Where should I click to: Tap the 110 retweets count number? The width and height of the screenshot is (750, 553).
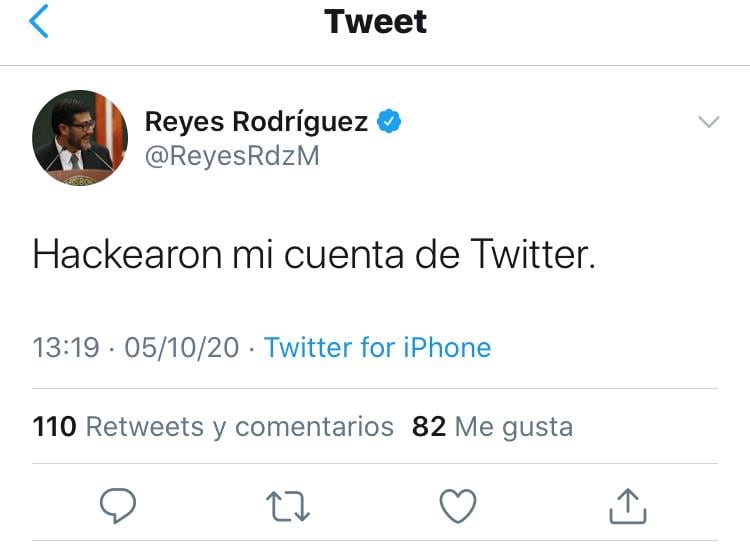click(x=54, y=427)
